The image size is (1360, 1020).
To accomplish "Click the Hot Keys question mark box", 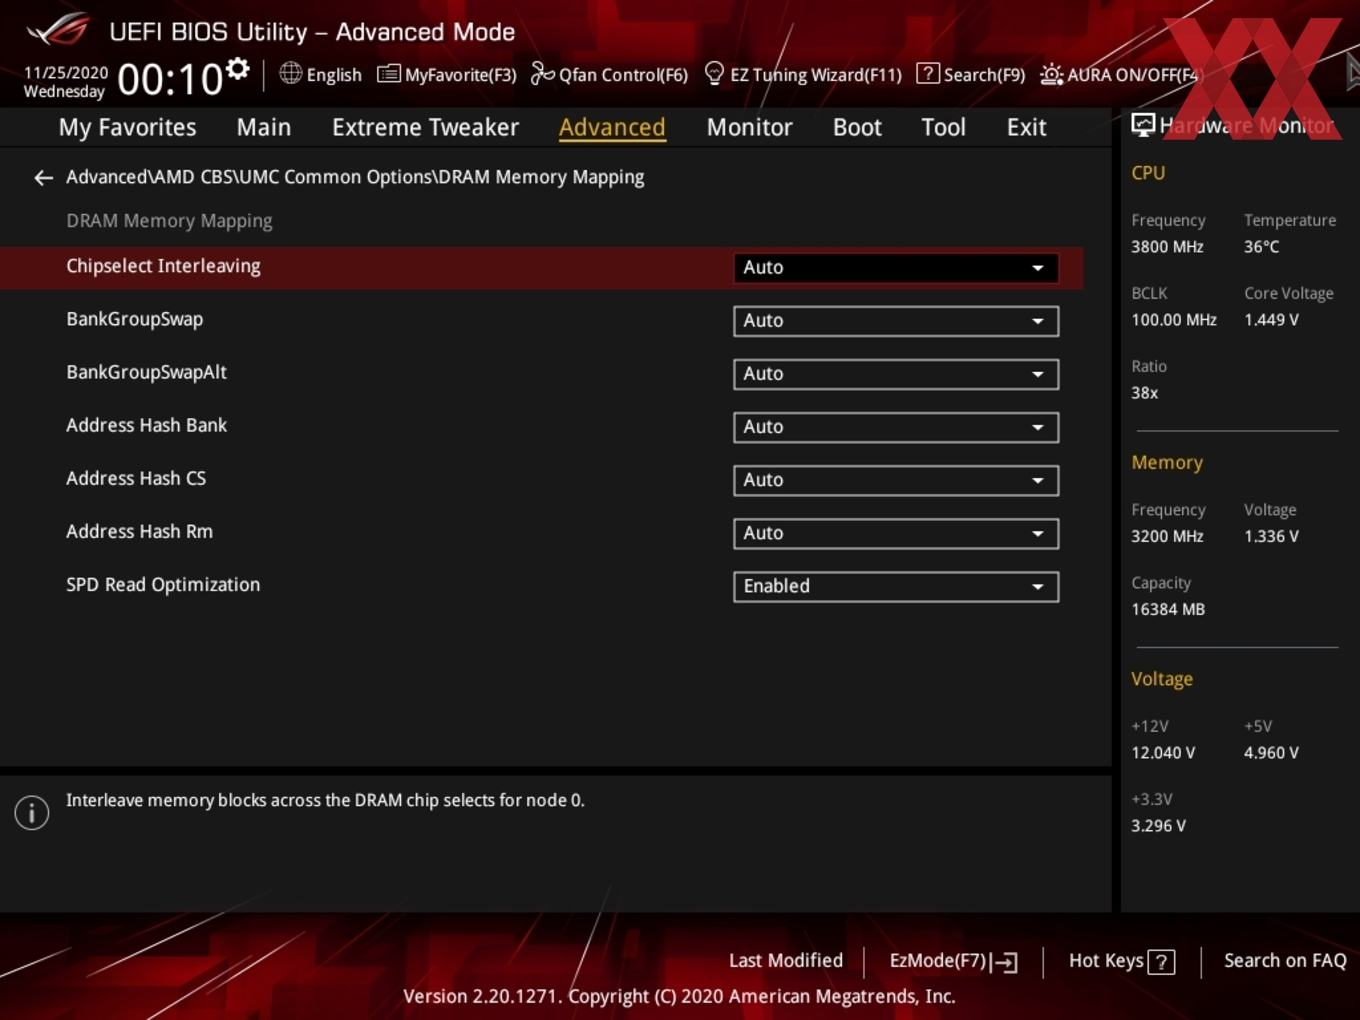I will [x=1161, y=962].
